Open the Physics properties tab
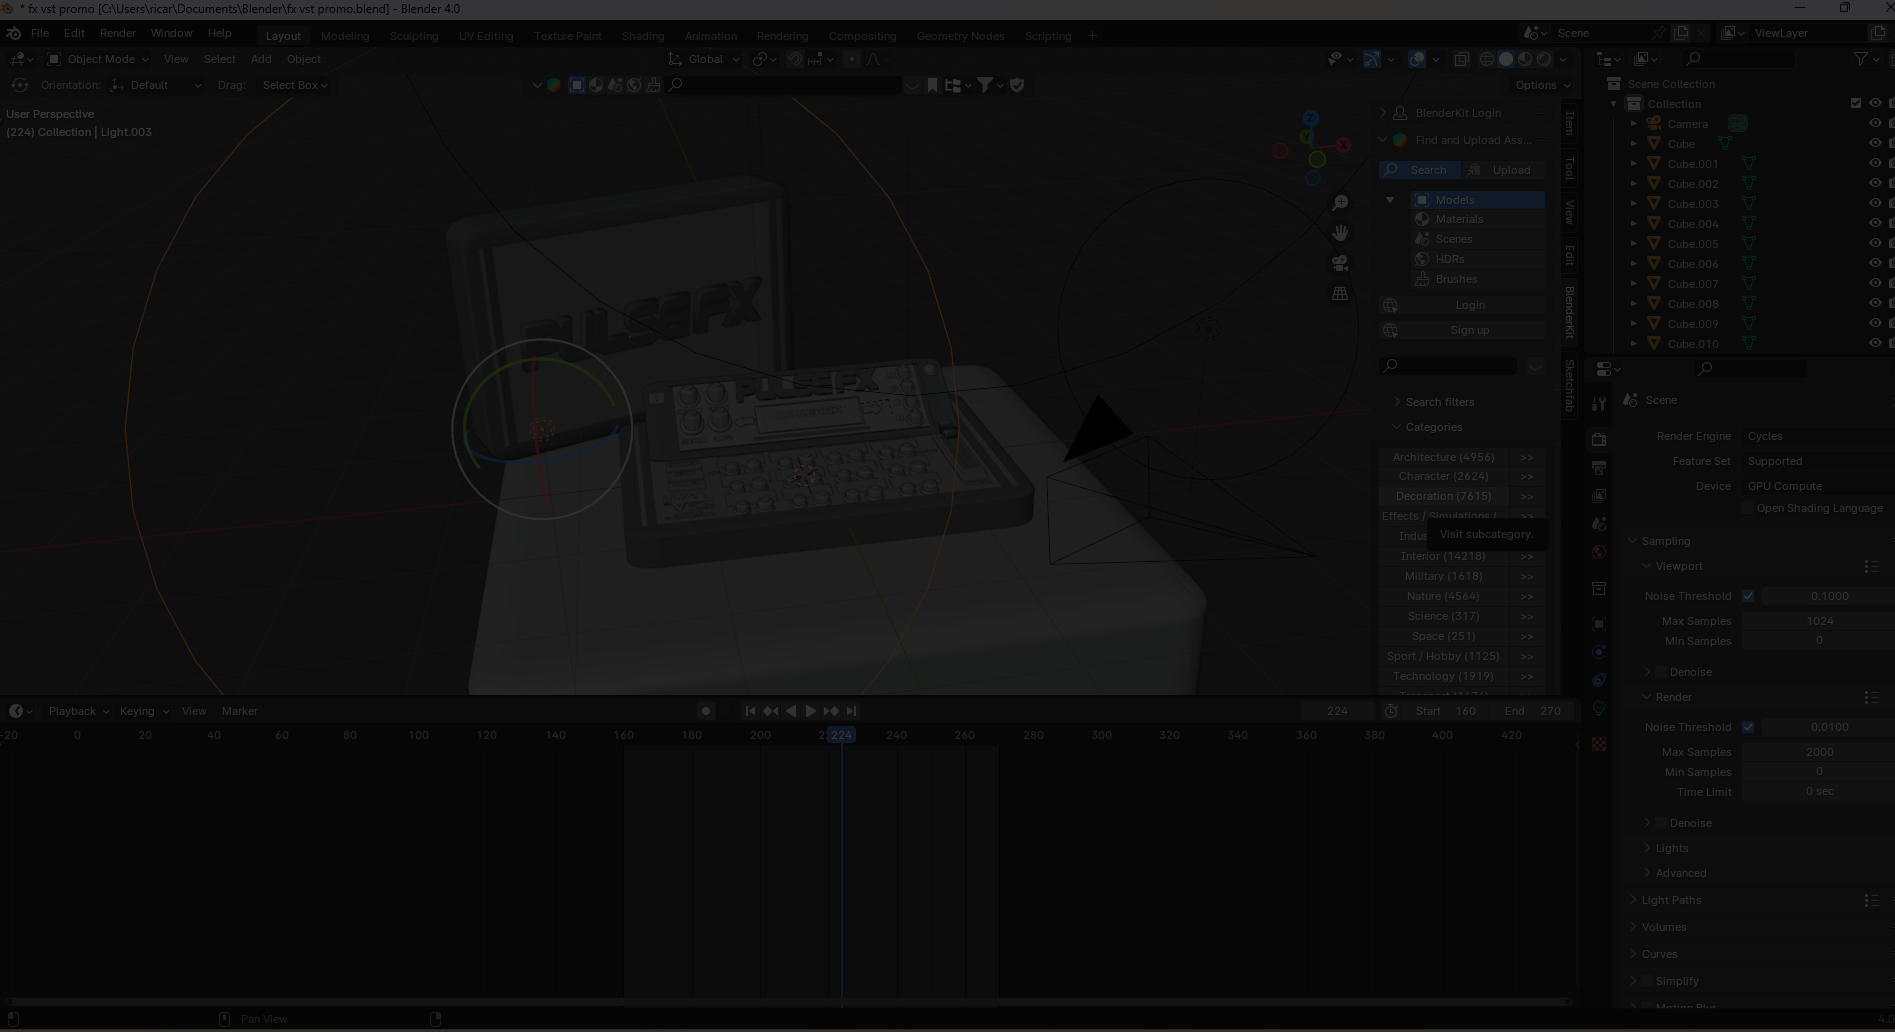The width and height of the screenshot is (1895, 1032). pos(1599,652)
